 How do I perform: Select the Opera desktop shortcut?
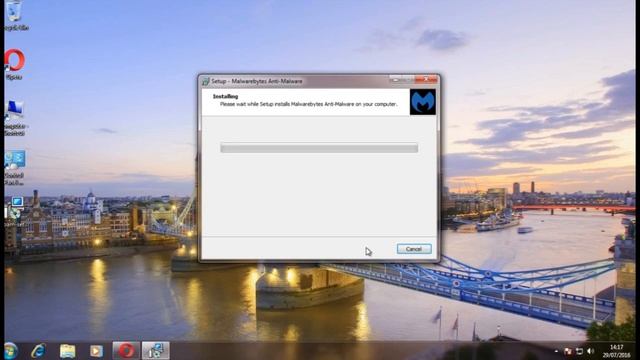click(x=15, y=64)
